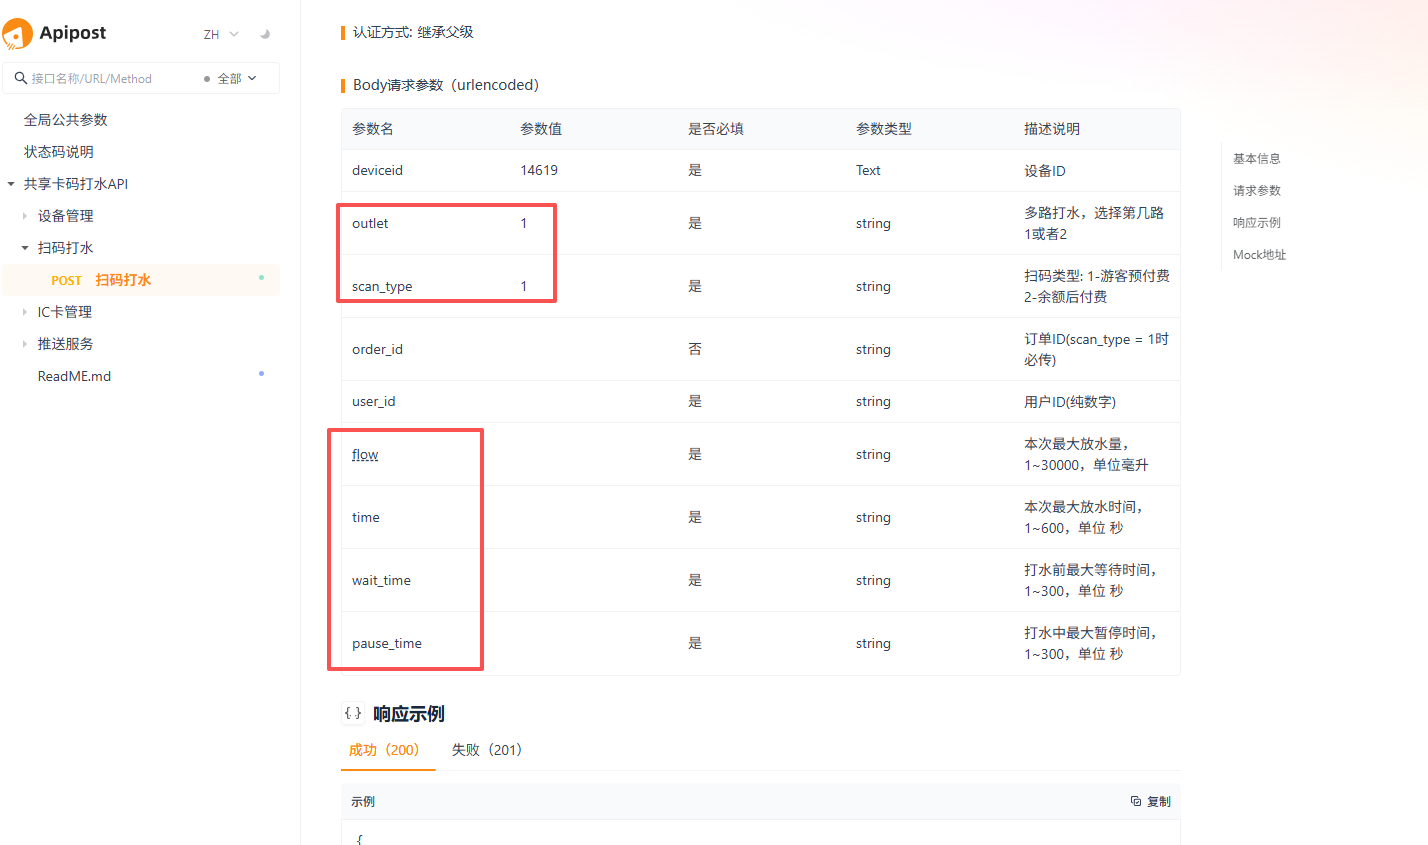This screenshot has height=845, width=1428.
Task: Select the 成功 (200) tab
Action: 384,750
